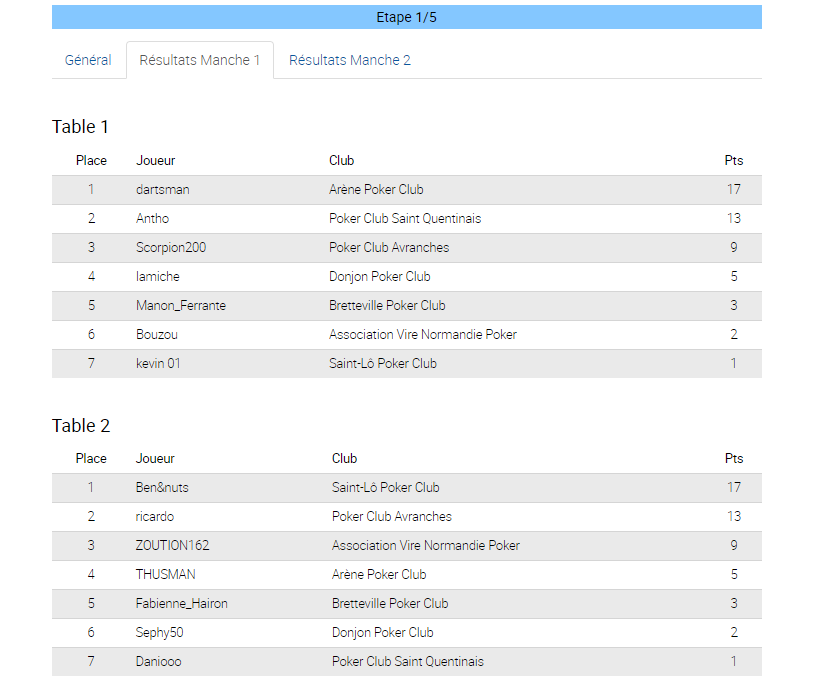The width and height of the screenshot is (818, 686).
Task: Select the dartsman row in Table 1
Action: [406, 189]
